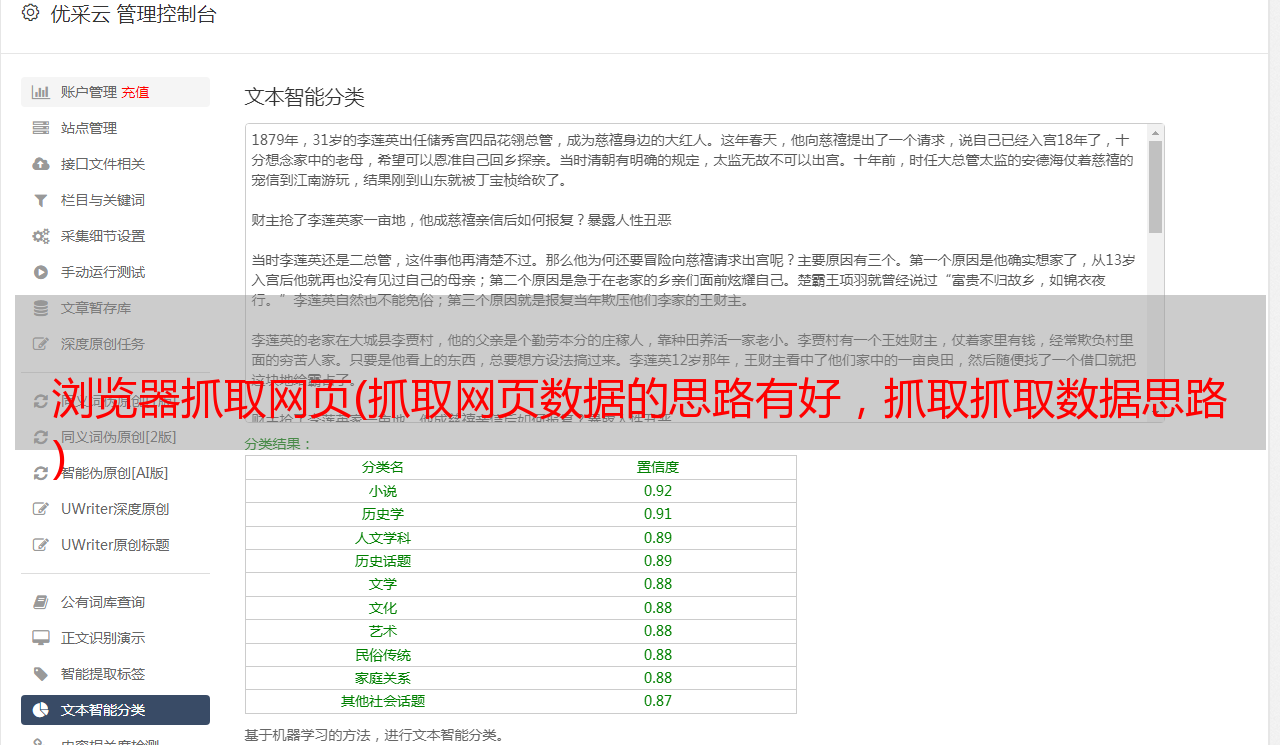Click the text area scrollbar thumb
1280x745 pixels.
click(x=1155, y=186)
